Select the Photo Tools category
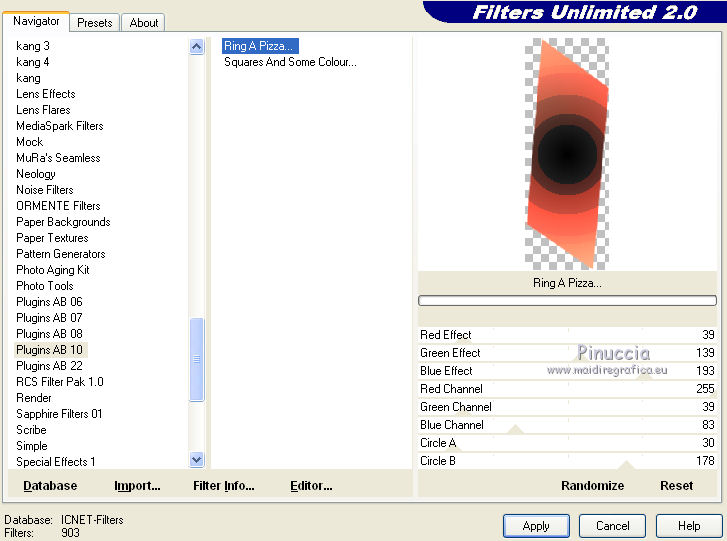 click(45, 286)
